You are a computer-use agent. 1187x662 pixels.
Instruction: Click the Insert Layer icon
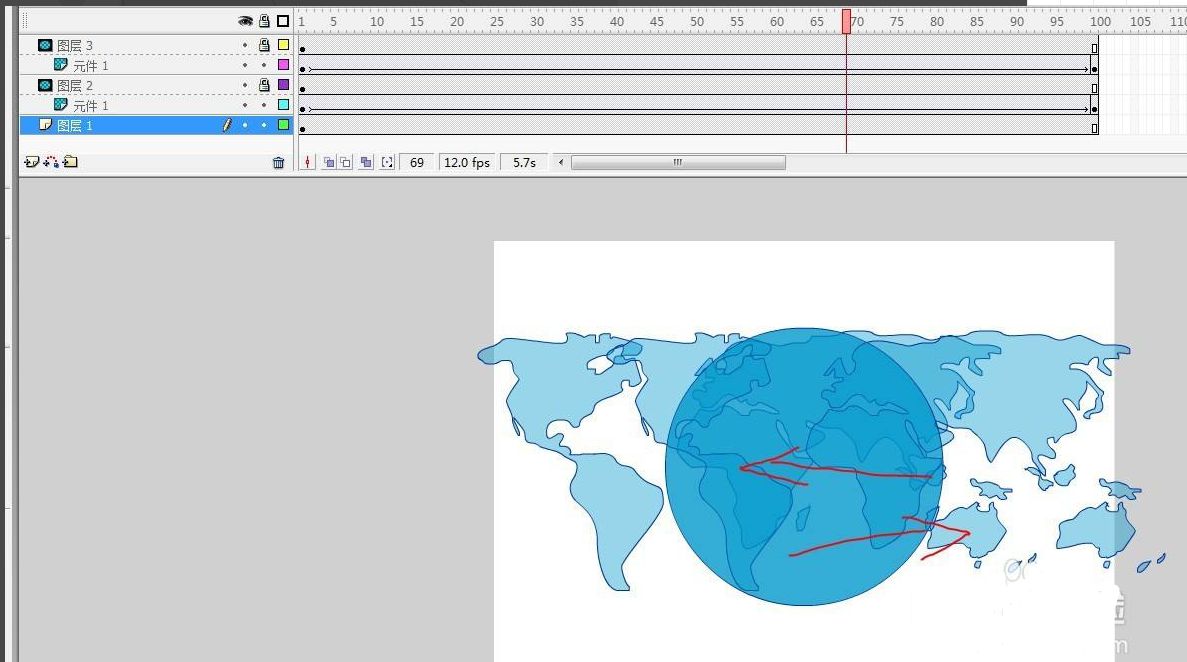click(x=31, y=162)
